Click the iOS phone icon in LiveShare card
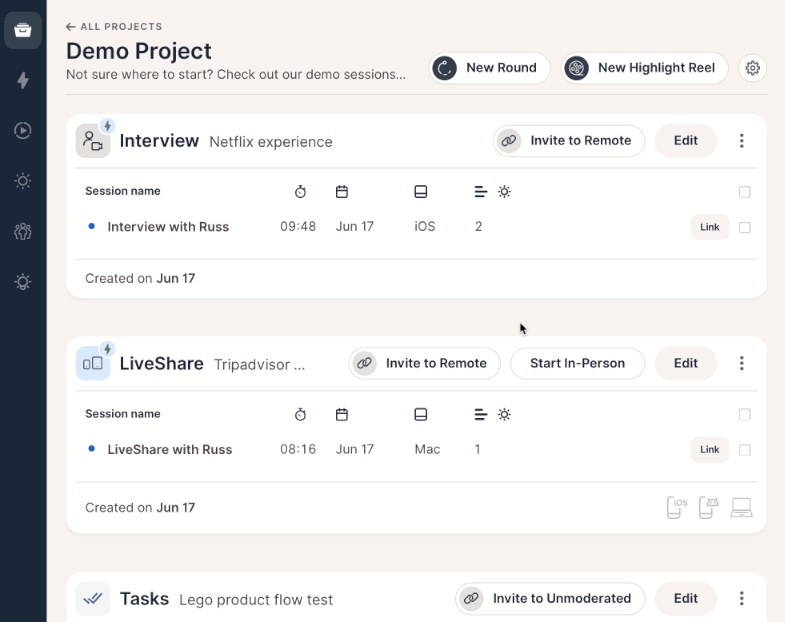 click(x=677, y=508)
